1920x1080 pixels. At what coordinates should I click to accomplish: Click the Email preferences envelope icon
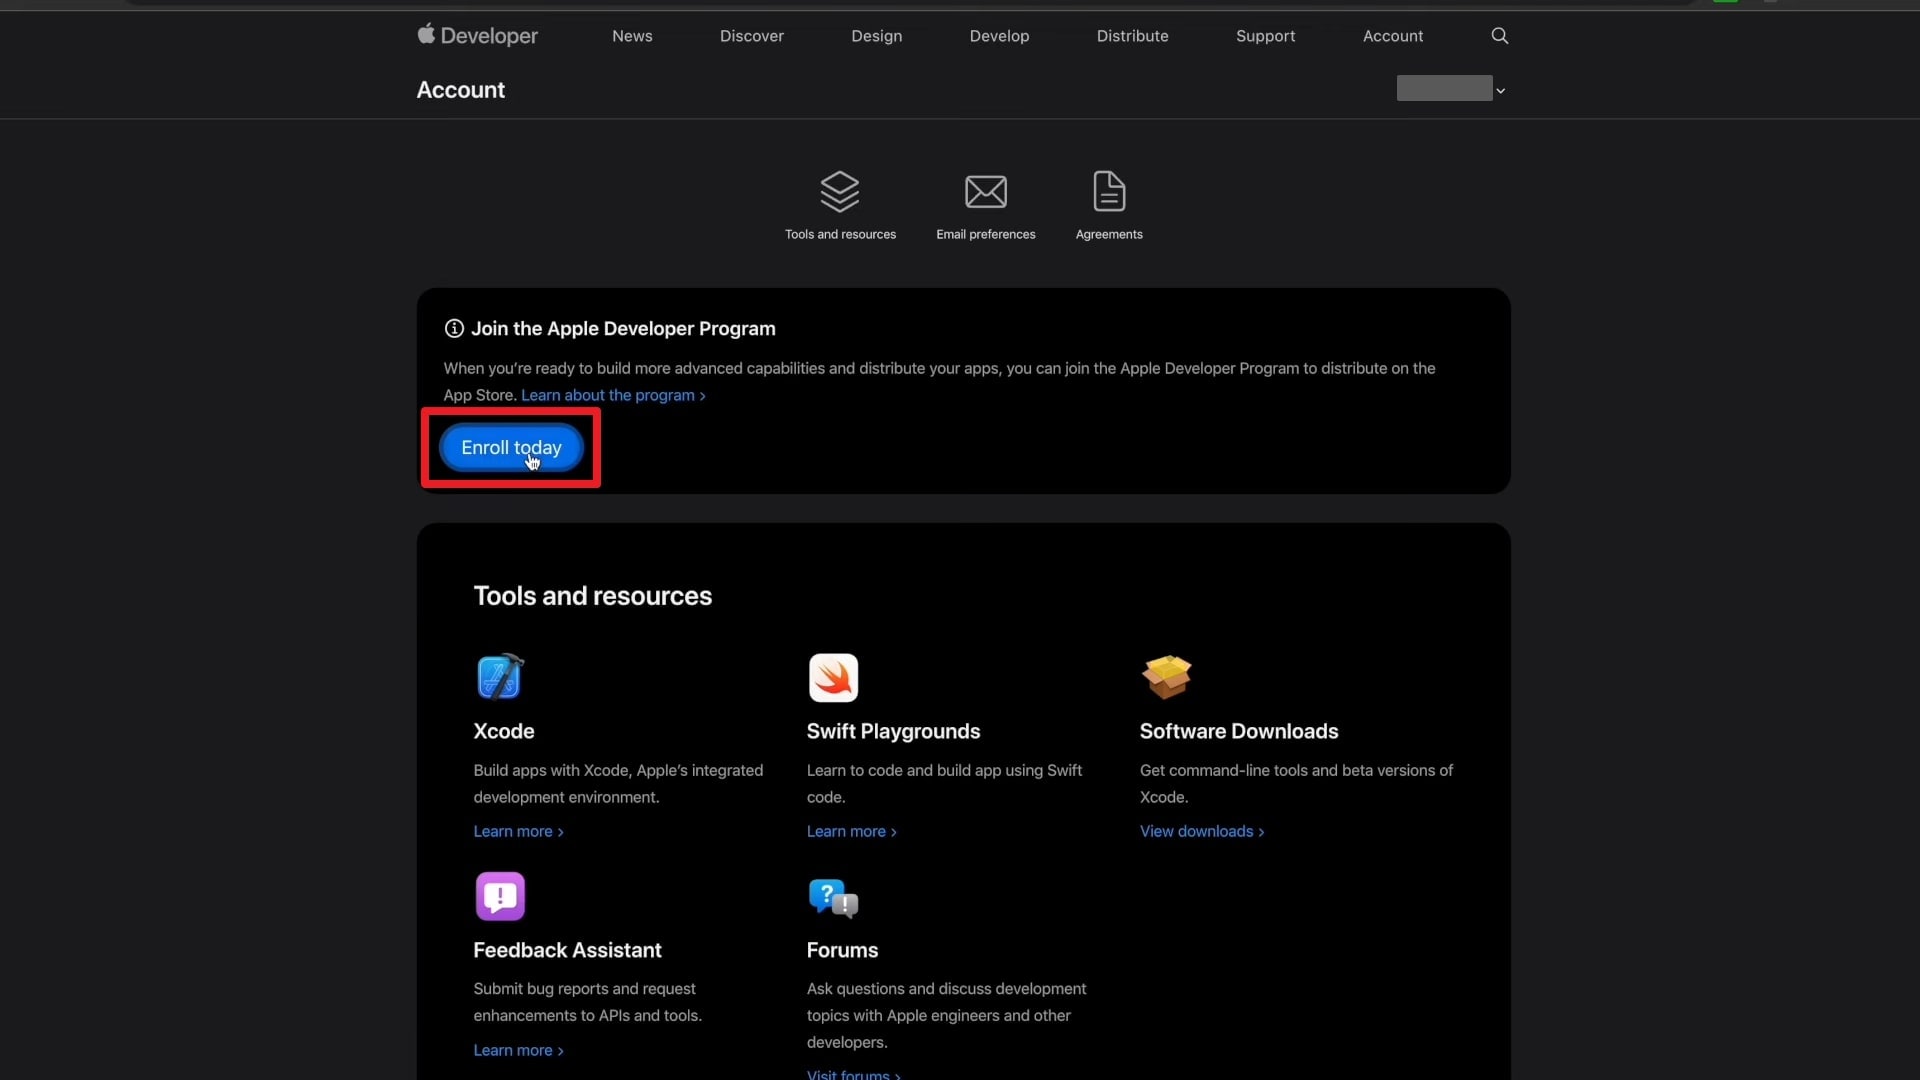(985, 191)
